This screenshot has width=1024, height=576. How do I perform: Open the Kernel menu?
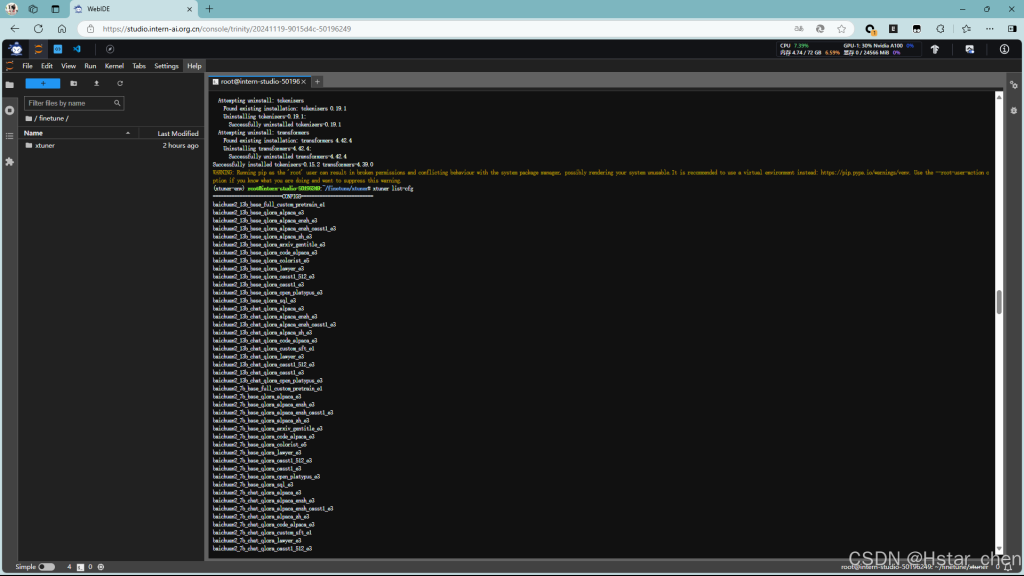coord(114,66)
